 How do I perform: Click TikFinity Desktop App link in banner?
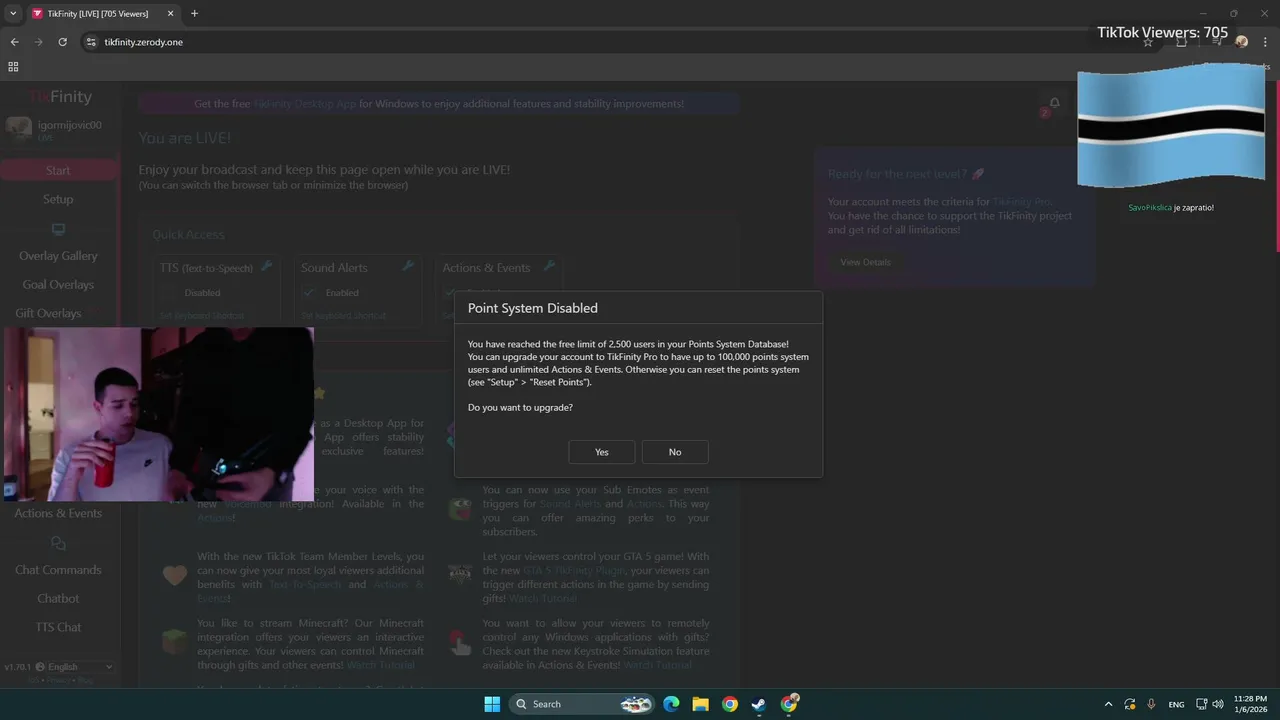click(304, 104)
